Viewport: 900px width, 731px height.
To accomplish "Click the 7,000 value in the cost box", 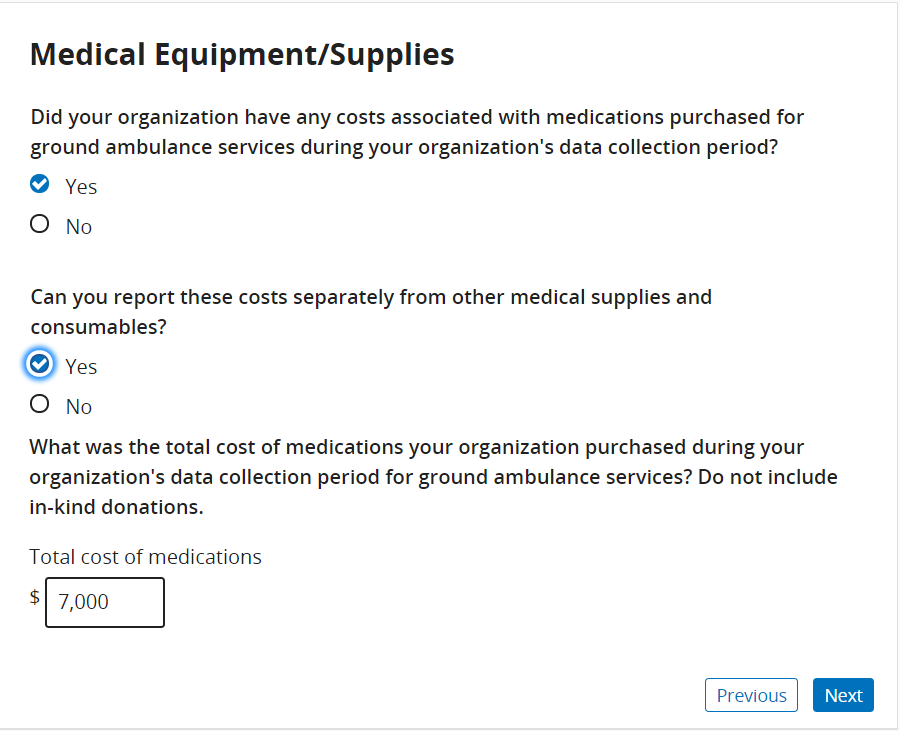I will (x=84, y=602).
